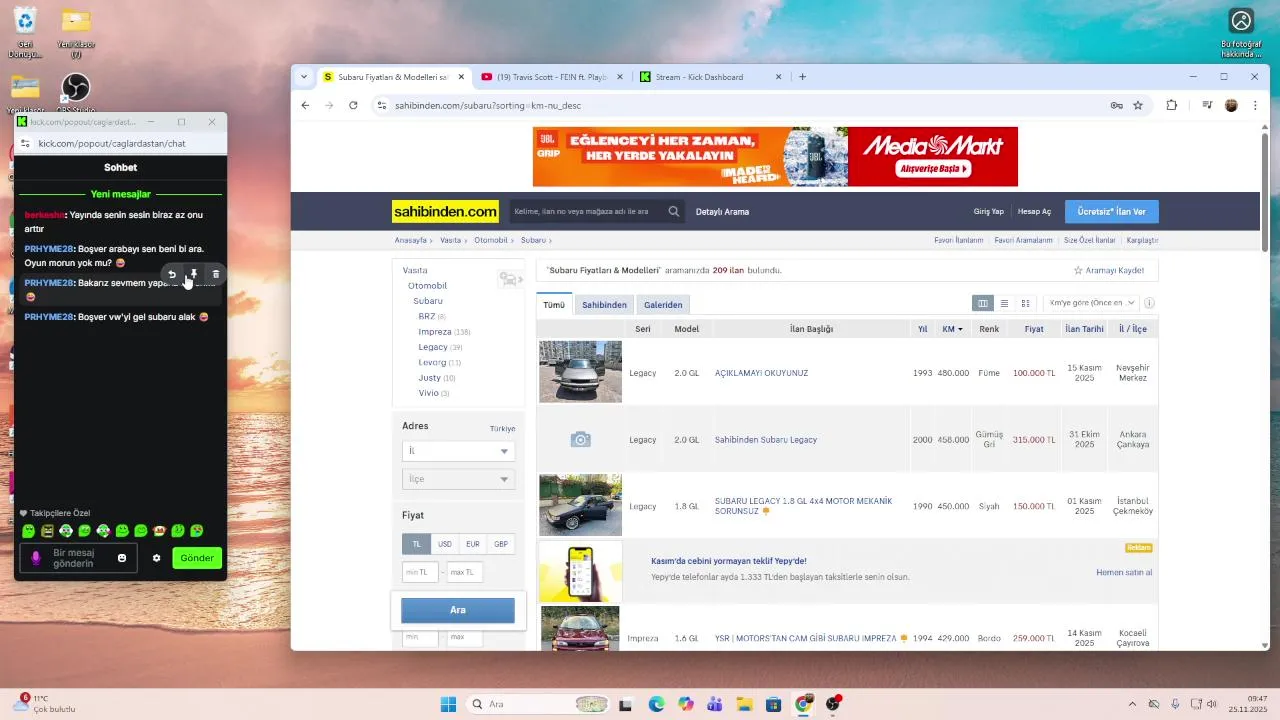
Task: Open the İl province dropdown
Action: (x=458, y=451)
